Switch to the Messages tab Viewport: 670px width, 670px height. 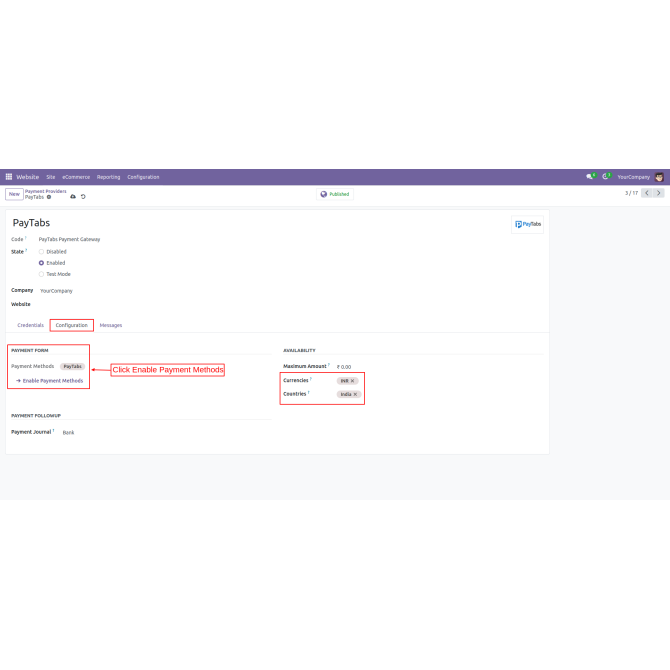tap(111, 325)
